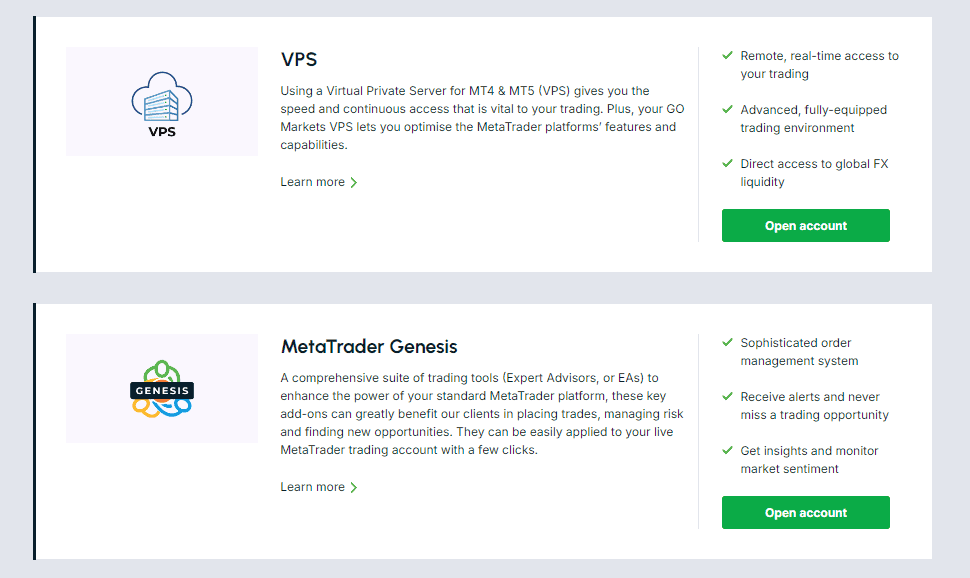The image size is (970, 578).
Task: Click the green checkmark beside remote real-time access
Action: (728, 55)
